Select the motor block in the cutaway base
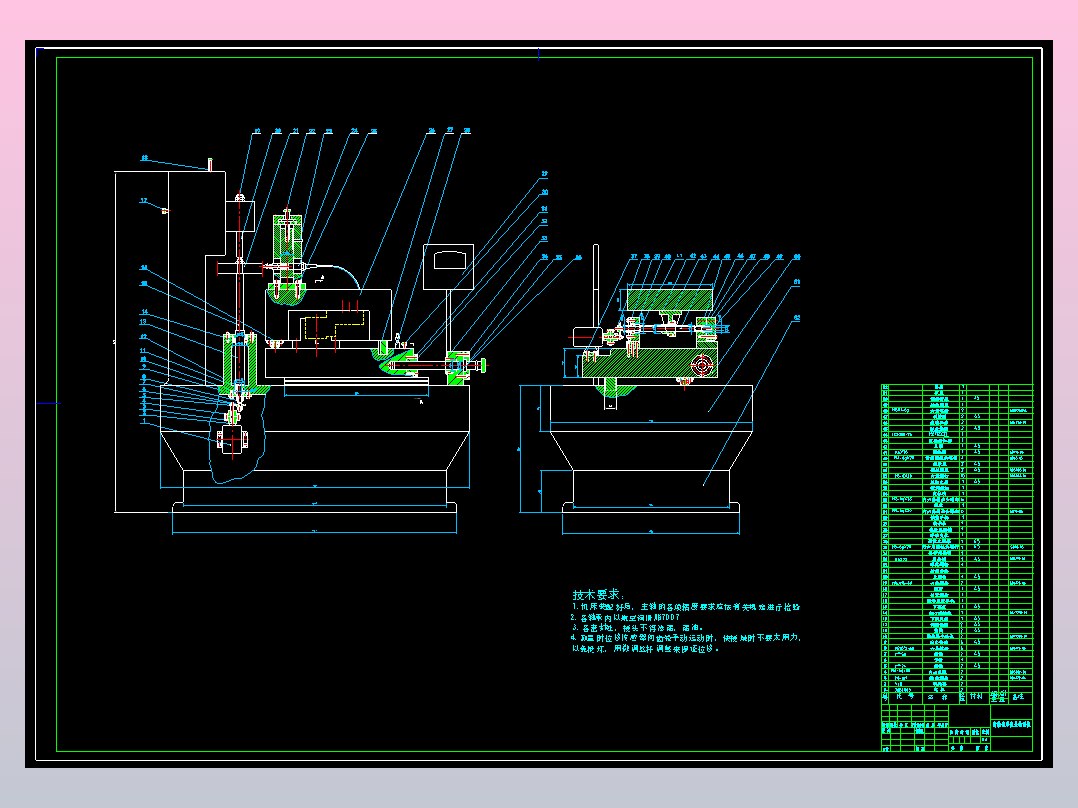Viewport: 1078px width, 808px height. pos(232,437)
